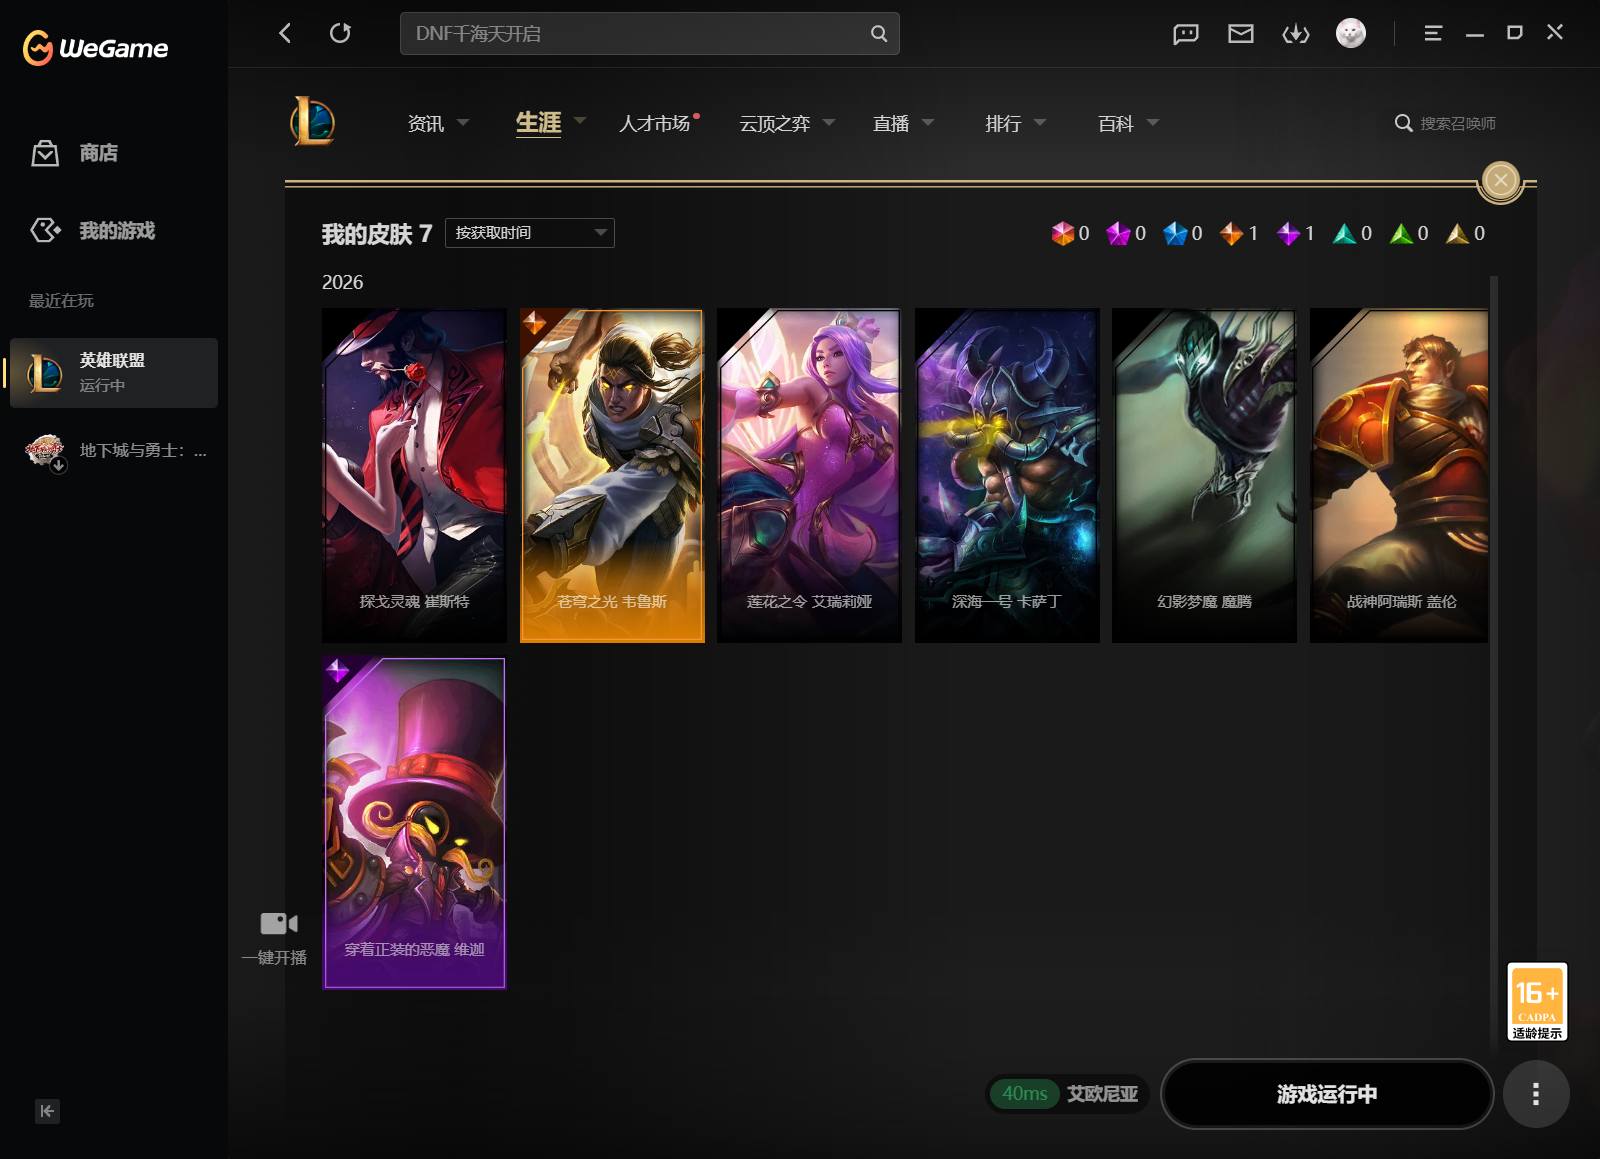Click the green triangle gem icon
The image size is (1600, 1159).
1401,233
